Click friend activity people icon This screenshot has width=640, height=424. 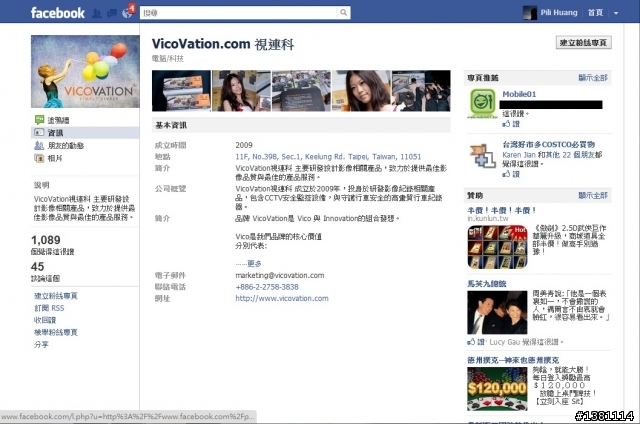[39, 145]
